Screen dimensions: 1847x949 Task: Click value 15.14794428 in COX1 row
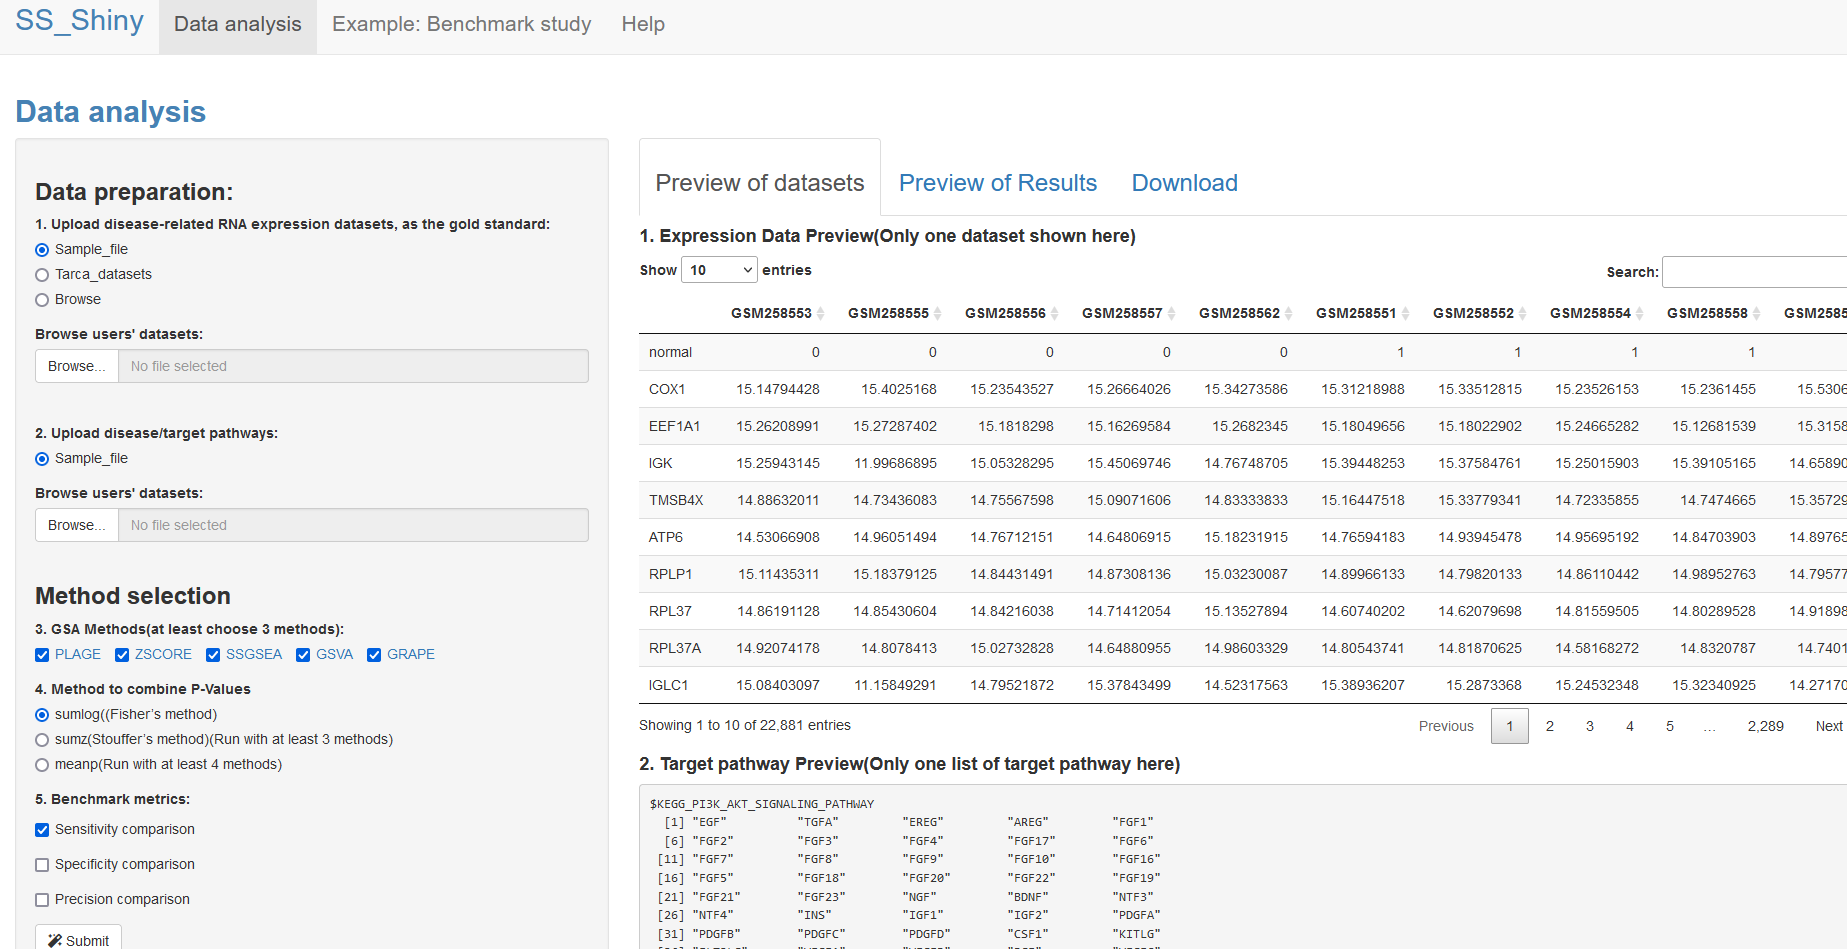pos(778,389)
